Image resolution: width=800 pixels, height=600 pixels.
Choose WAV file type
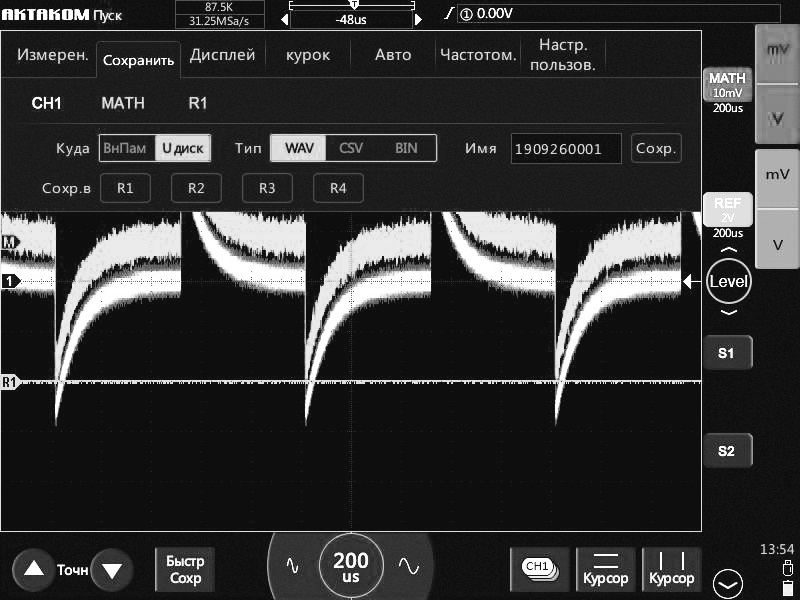click(298, 148)
